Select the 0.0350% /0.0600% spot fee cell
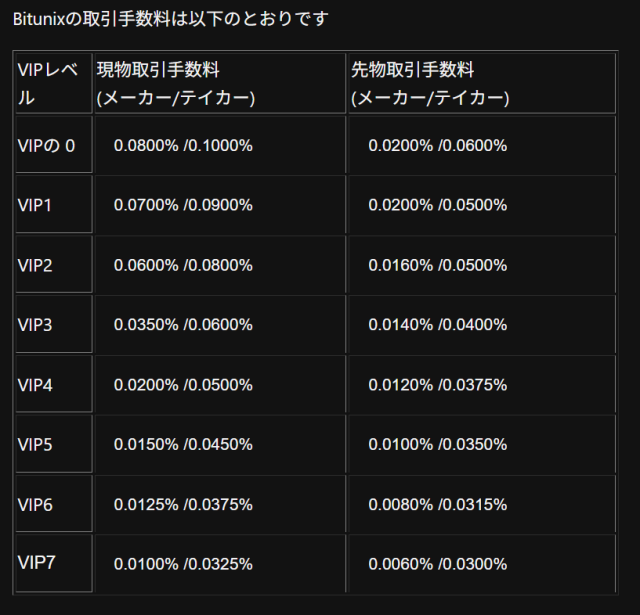The height and width of the screenshot is (615, 640). 183,325
